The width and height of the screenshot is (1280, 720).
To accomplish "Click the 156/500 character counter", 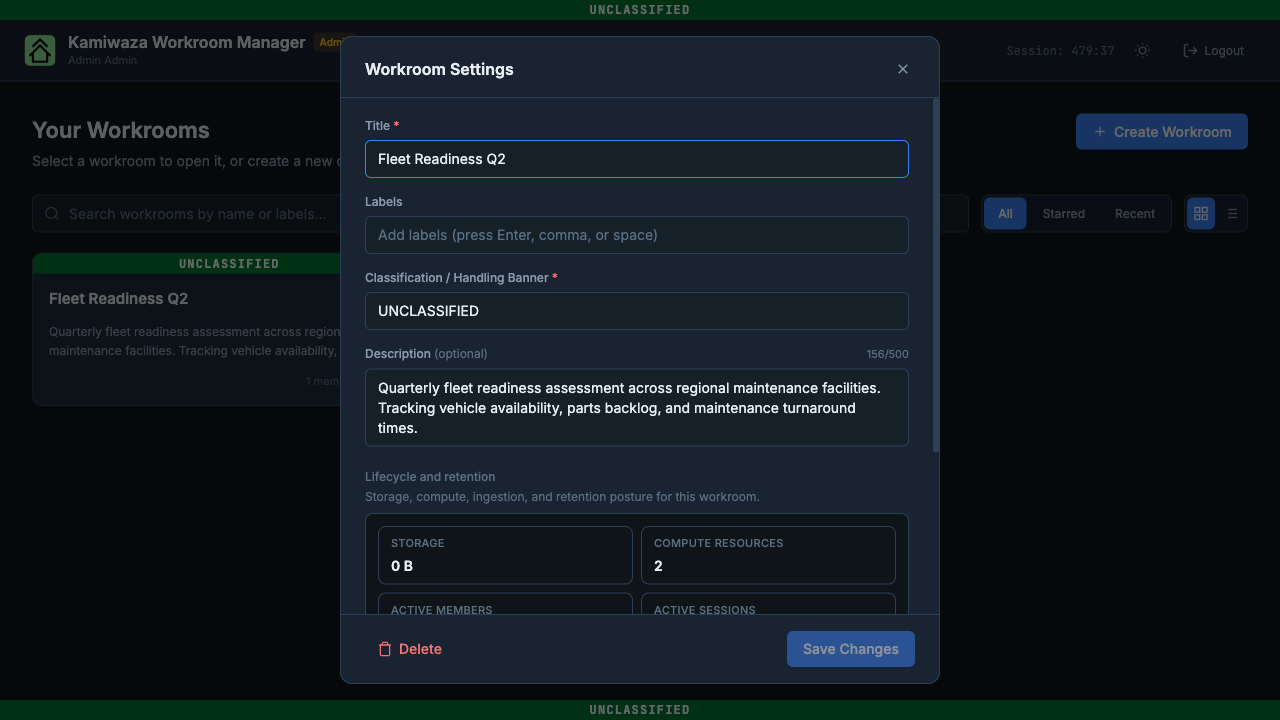I will [888, 354].
